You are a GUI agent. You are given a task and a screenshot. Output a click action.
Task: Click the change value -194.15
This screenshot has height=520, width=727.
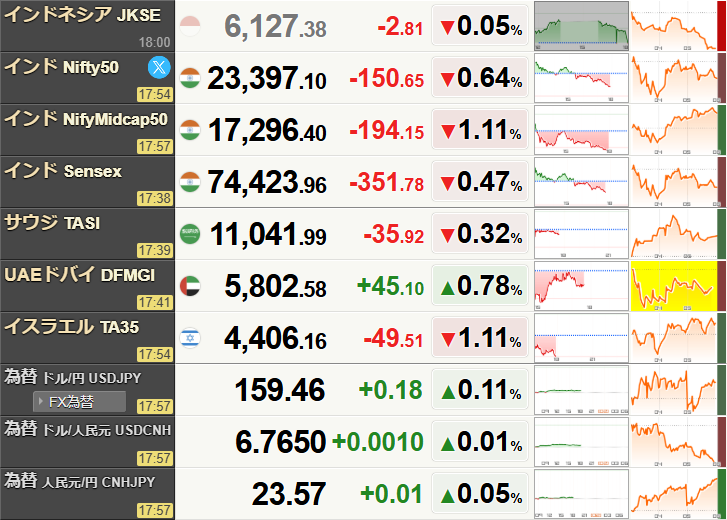click(387, 130)
